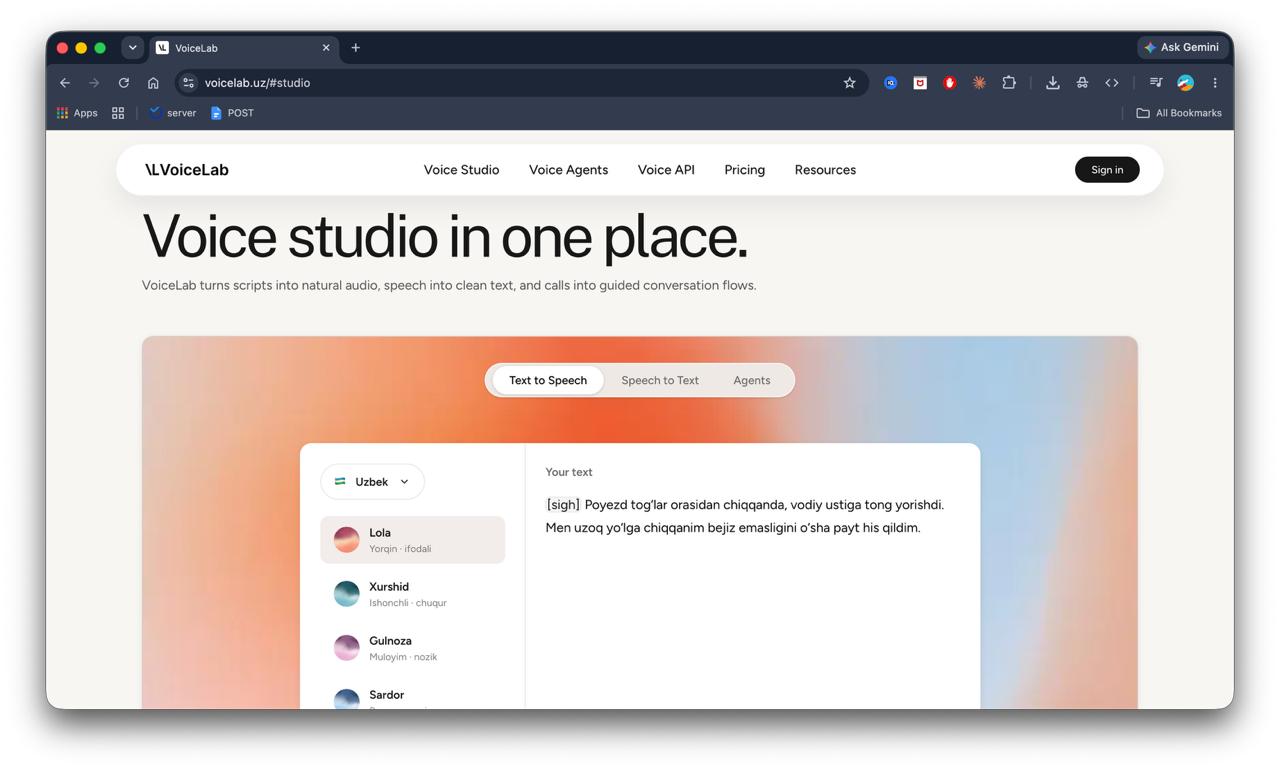Image resolution: width=1280 pixels, height=770 pixels.
Task: Click the Sign in button
Action: click(1107, 170)
